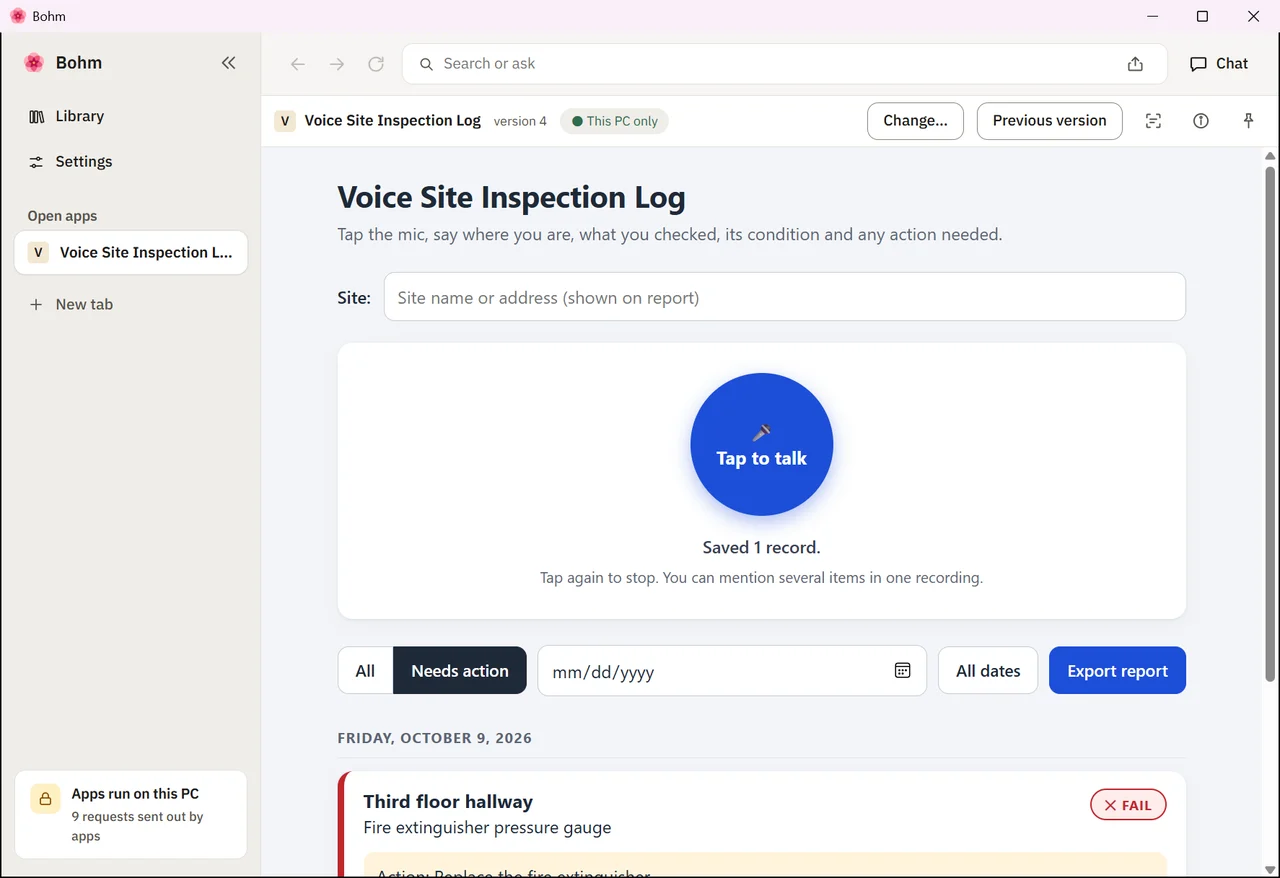Collapse the sidebar with double-chevron icon
The height and width of the screenshot is (878, 1280).
click(229, 63)
